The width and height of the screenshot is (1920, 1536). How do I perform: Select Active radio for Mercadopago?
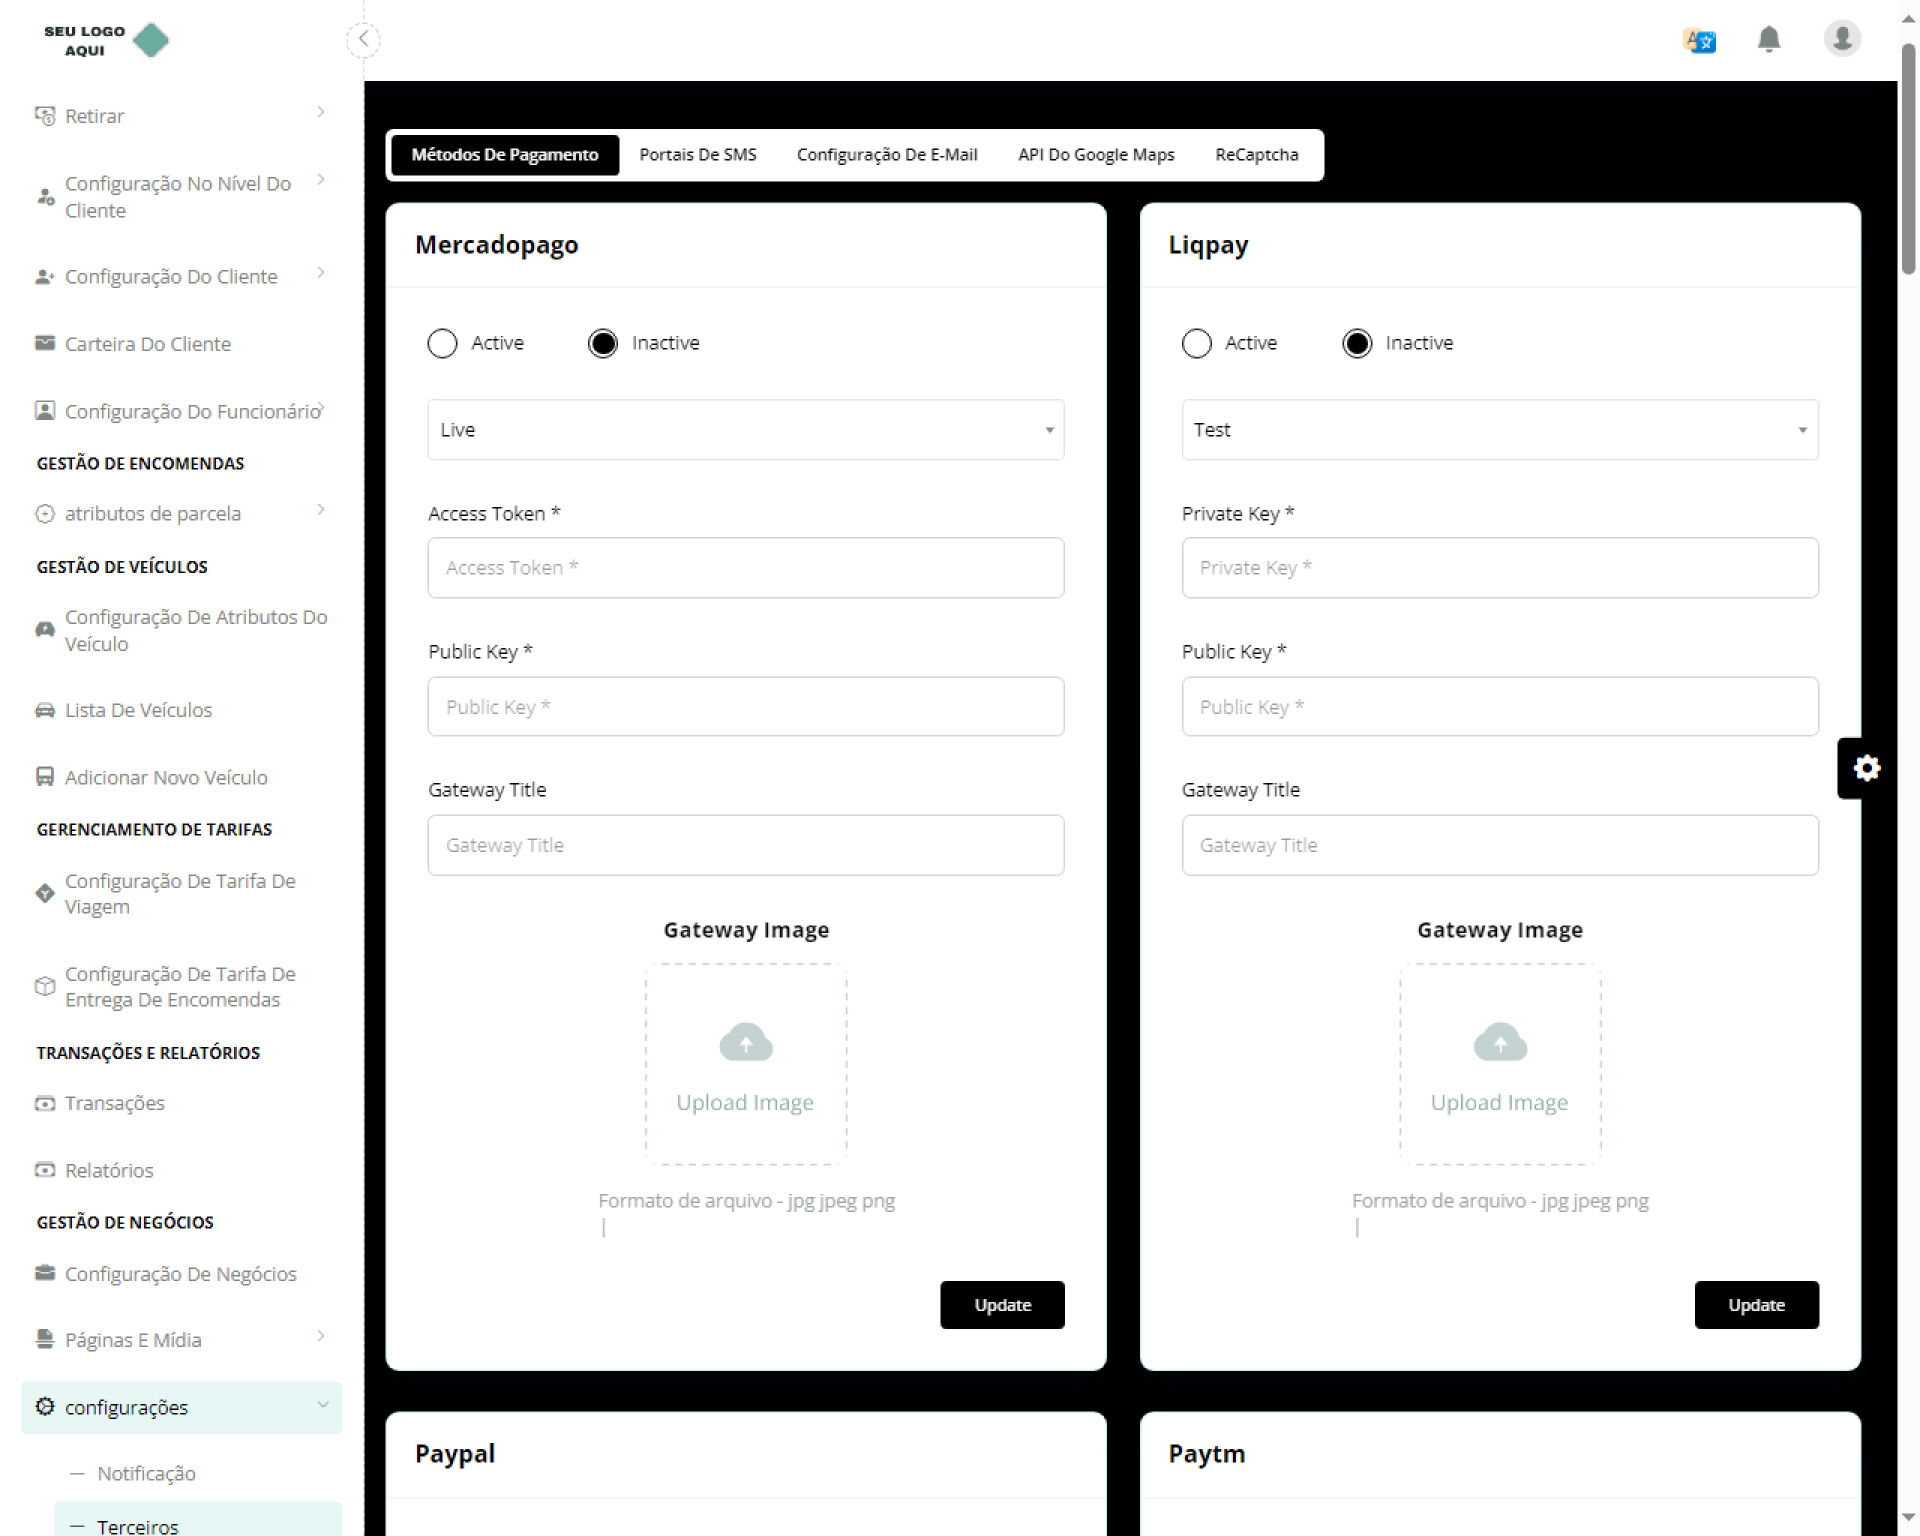pyautogui.click(x=442, y=343)
